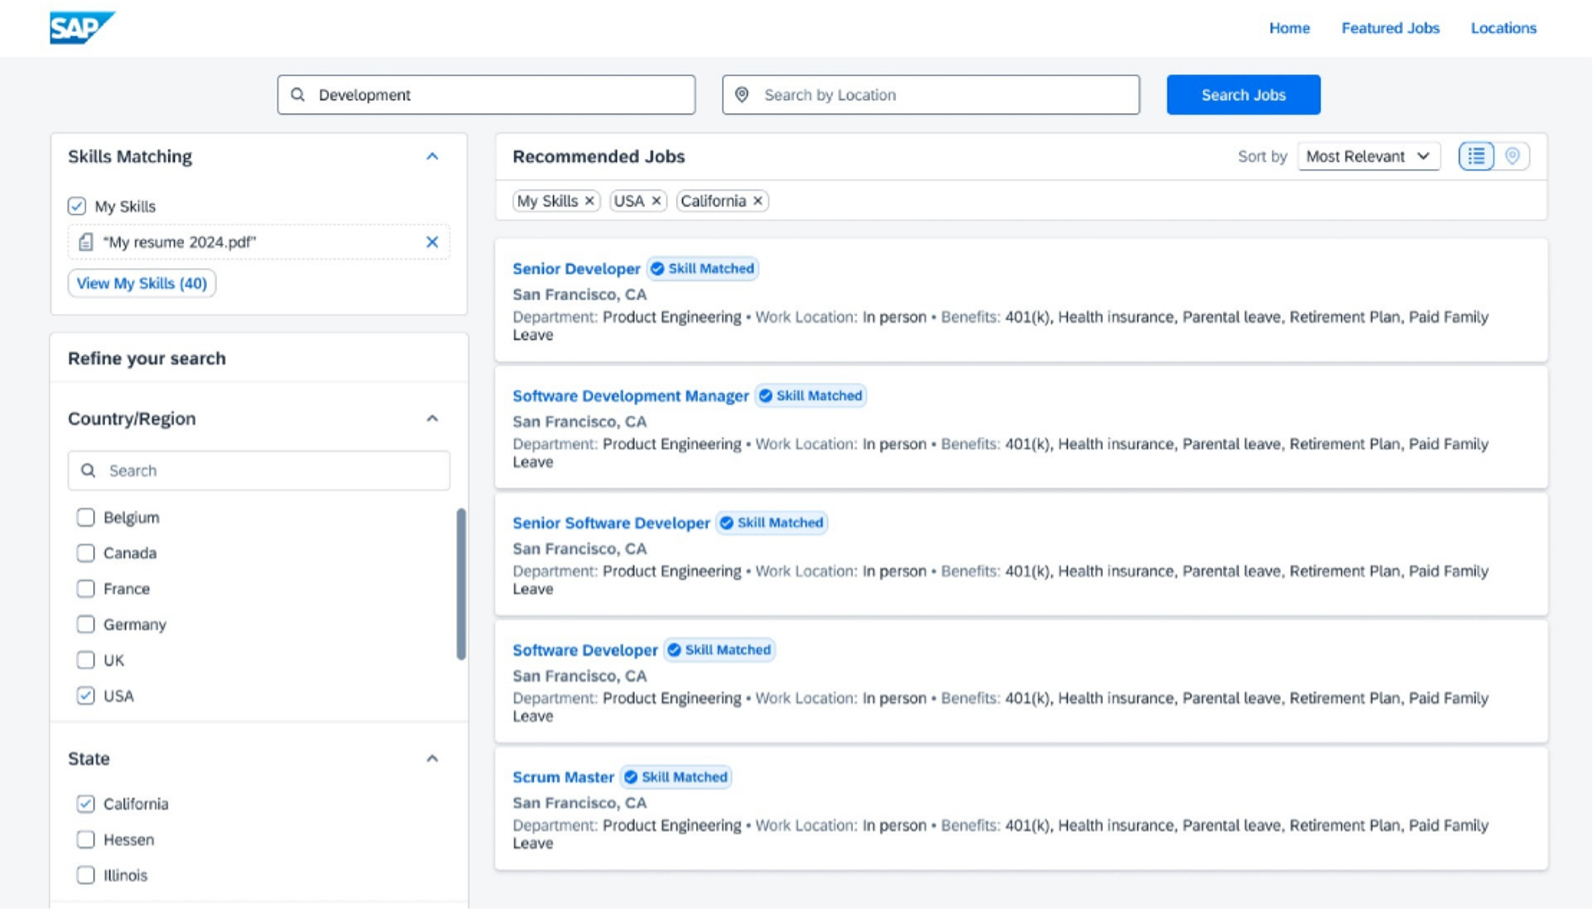Open Locations in top navigation
Image resolution: width=1595 pixels, height=913 pixels.
pos(1506,28)
